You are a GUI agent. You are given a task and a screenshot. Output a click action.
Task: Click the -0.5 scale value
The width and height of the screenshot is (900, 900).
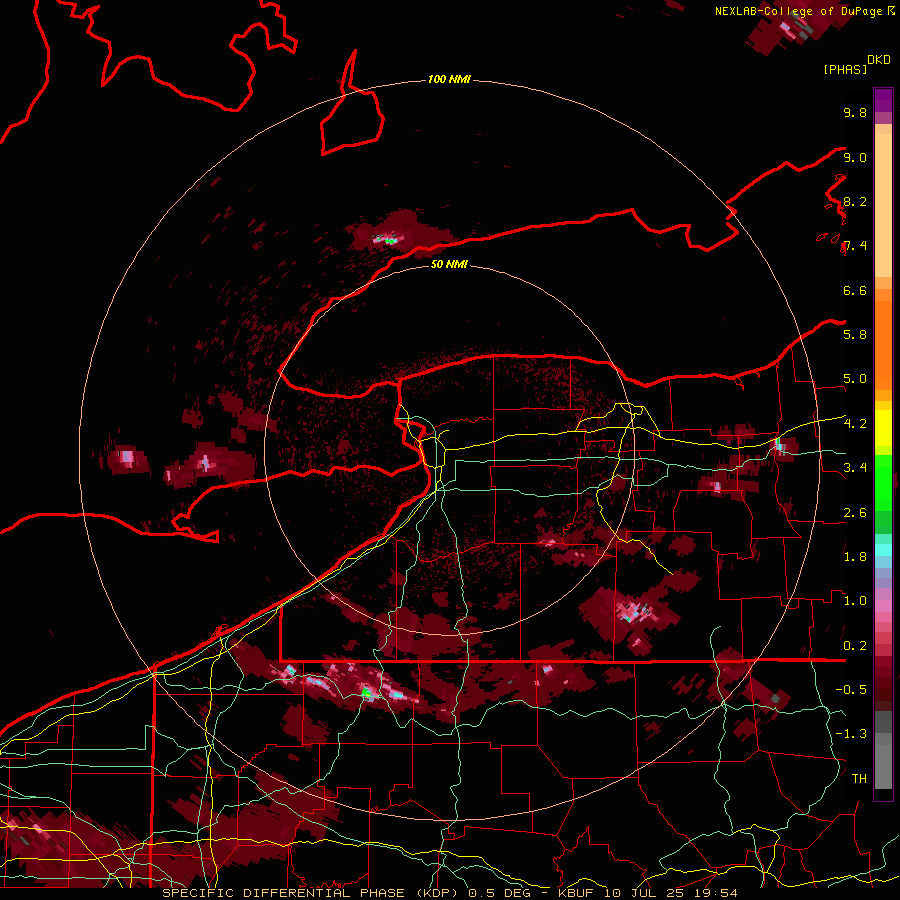click(x=851, y=690)
